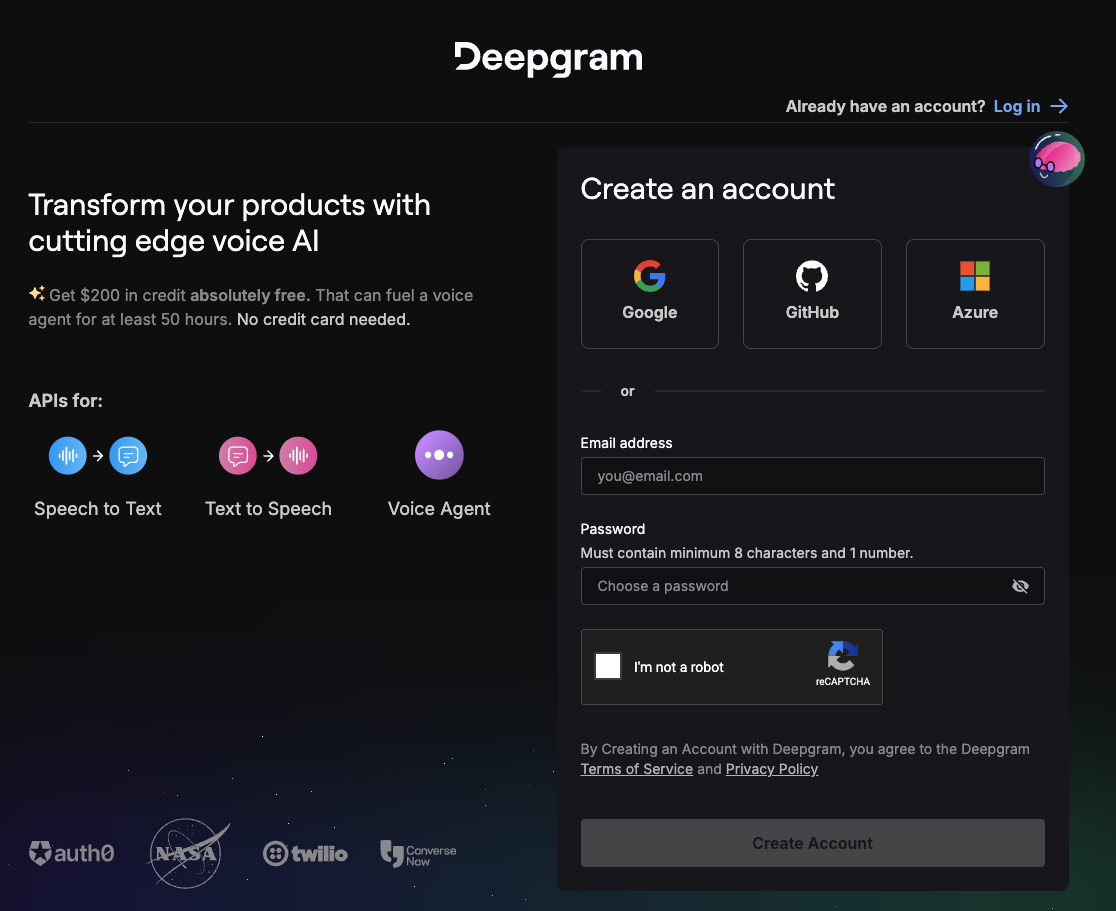Click the 'APIs for:' heading

pos(65,401)
